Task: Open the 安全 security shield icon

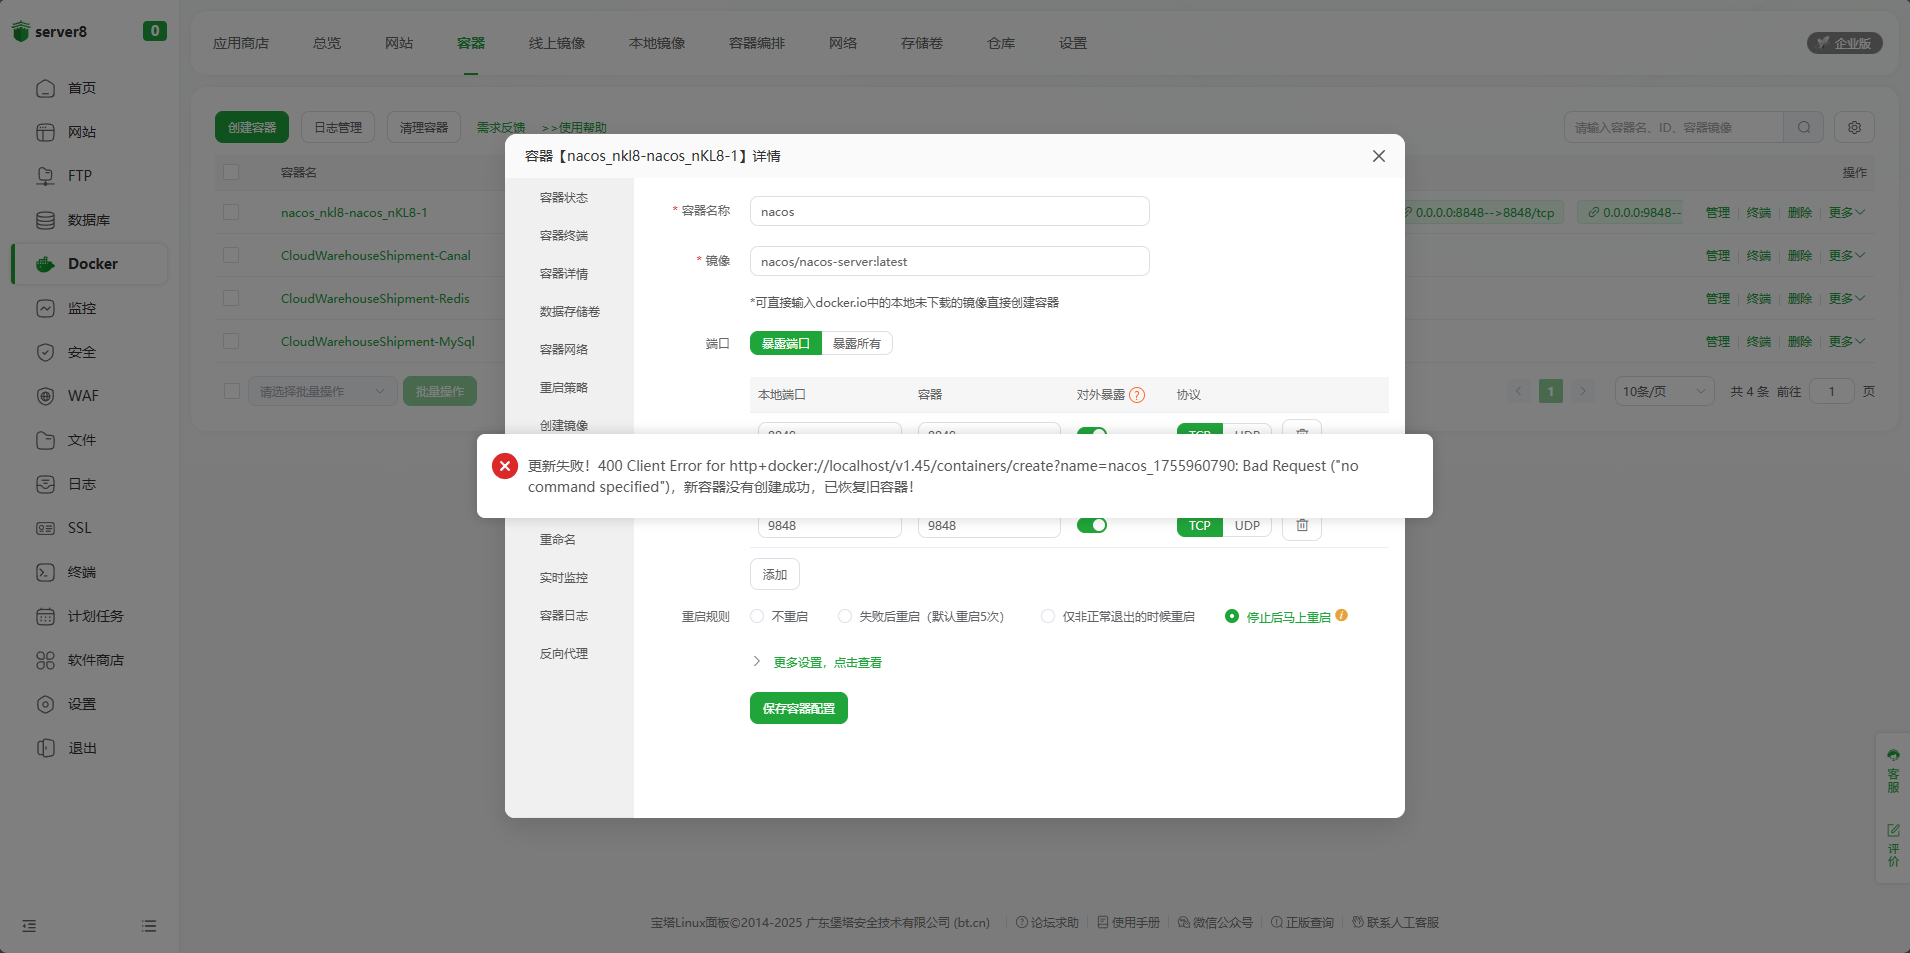Action: point(46,352)
